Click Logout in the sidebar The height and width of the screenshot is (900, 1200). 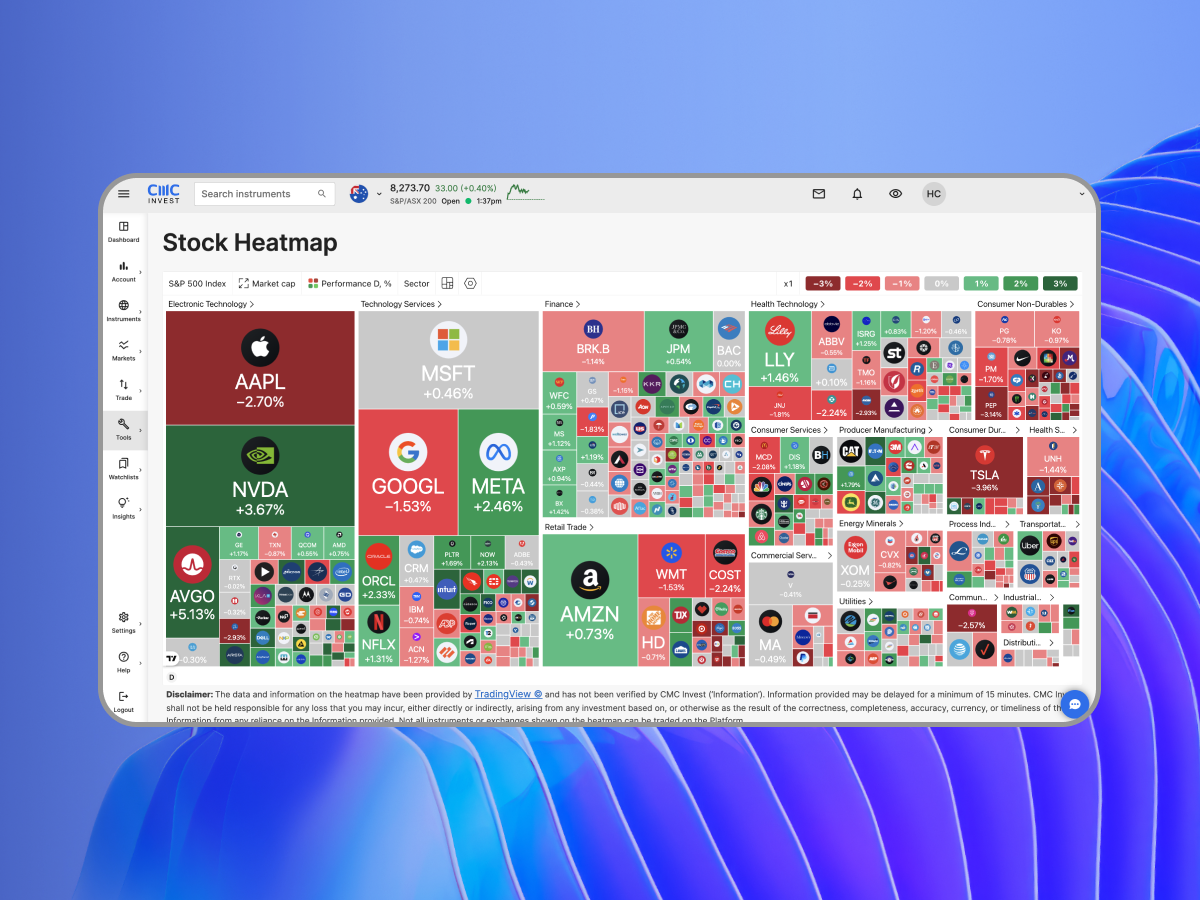124,701
